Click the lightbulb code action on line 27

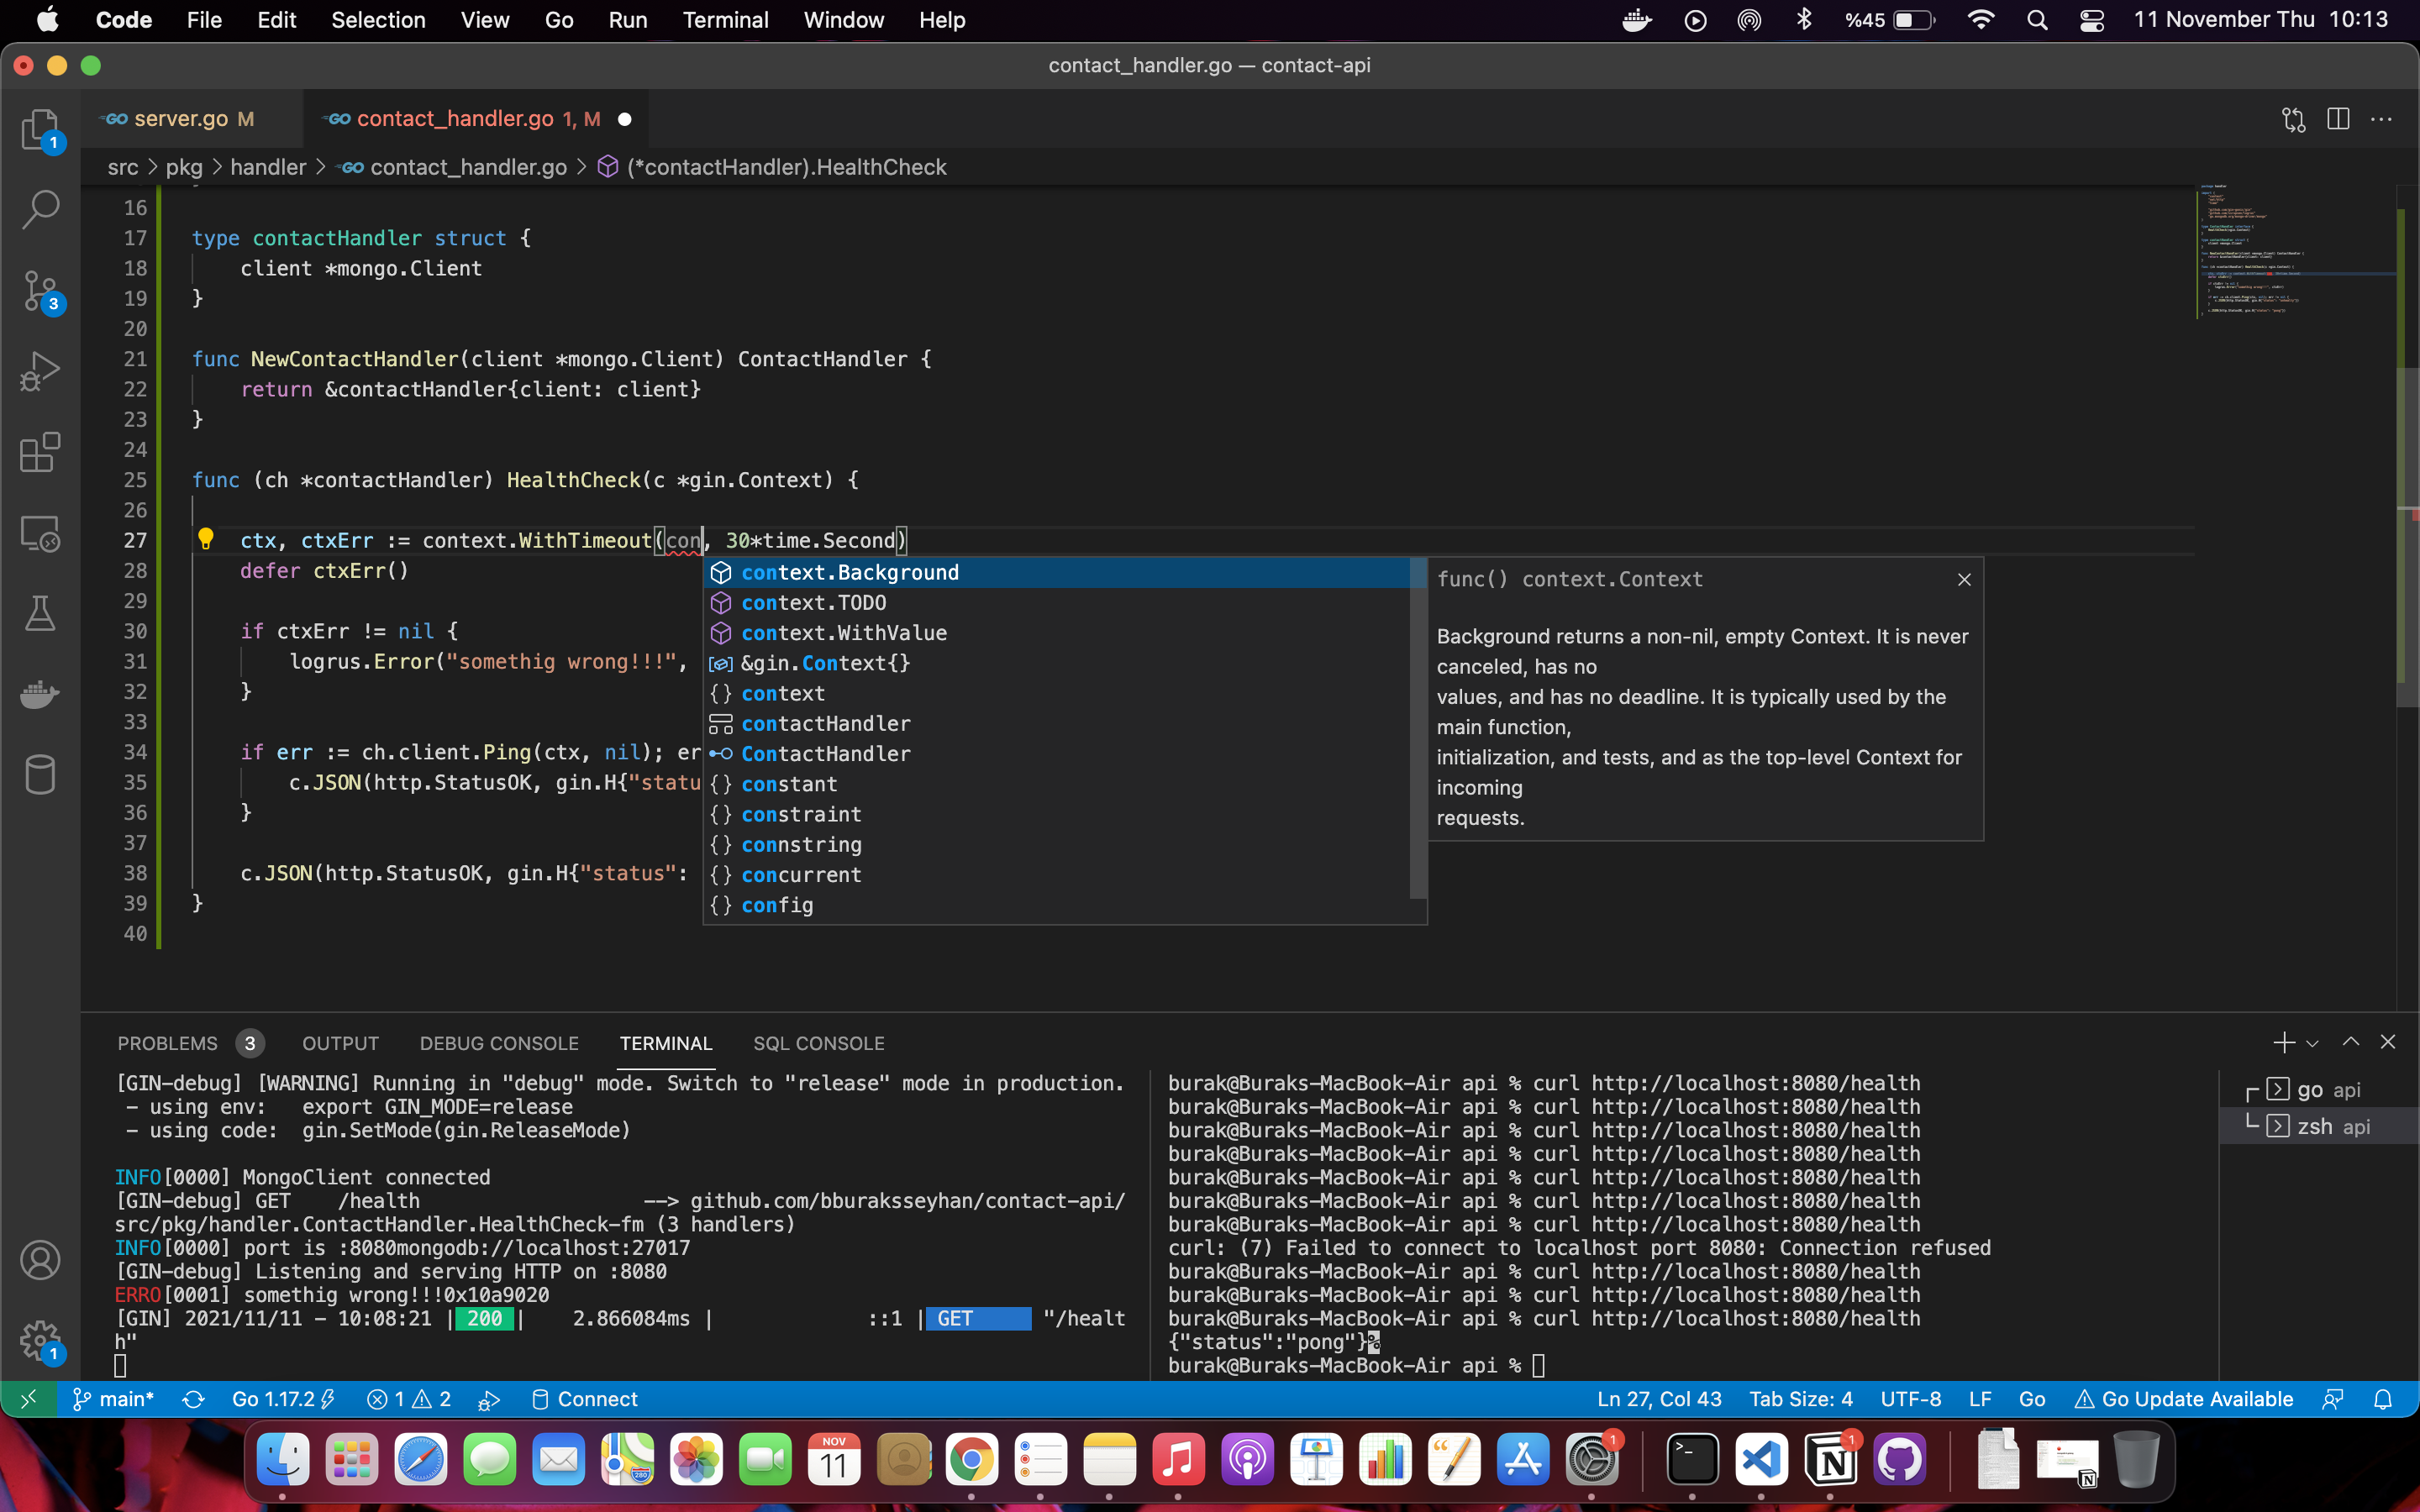pos(206,539)
